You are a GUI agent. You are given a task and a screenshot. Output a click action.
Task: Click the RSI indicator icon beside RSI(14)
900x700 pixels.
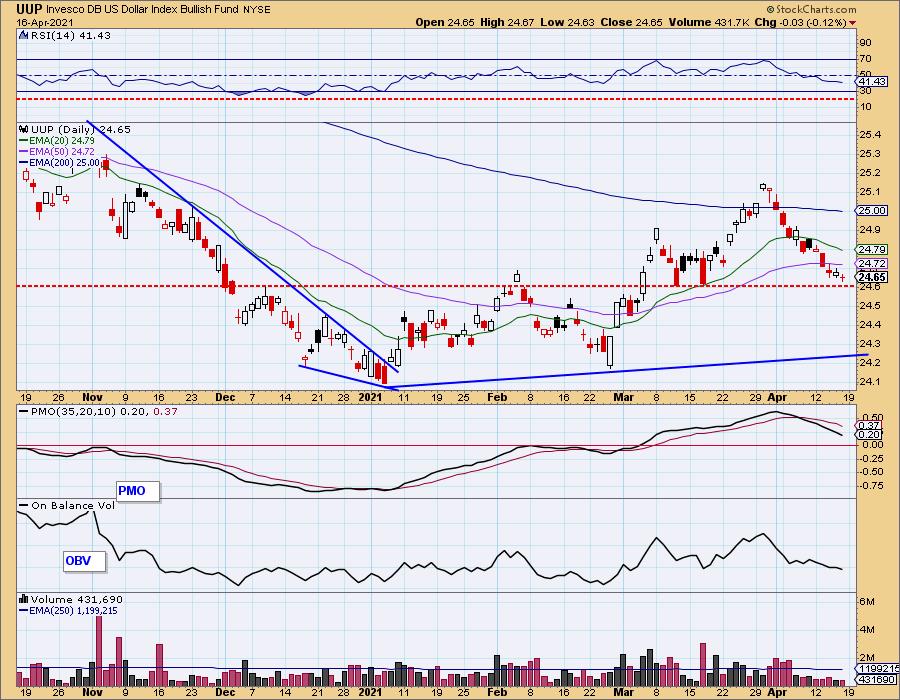pyautogui.click(x=24, y=35)
